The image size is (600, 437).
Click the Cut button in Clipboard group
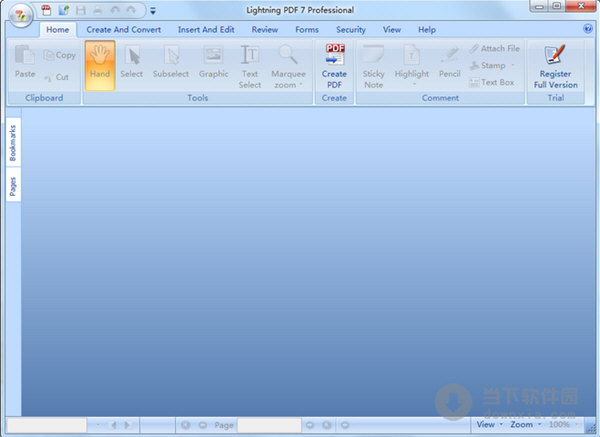coord(57,77)
